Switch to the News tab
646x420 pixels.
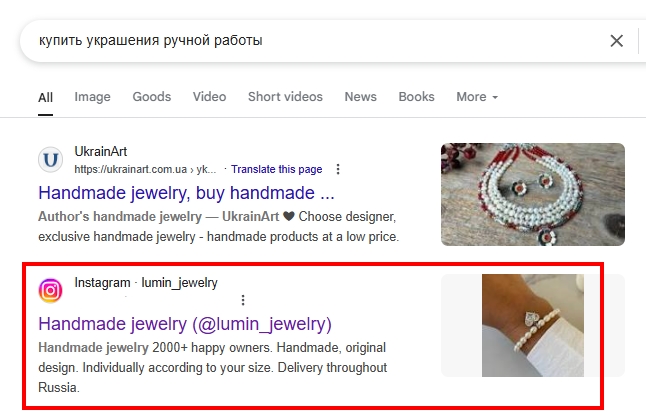360,97
